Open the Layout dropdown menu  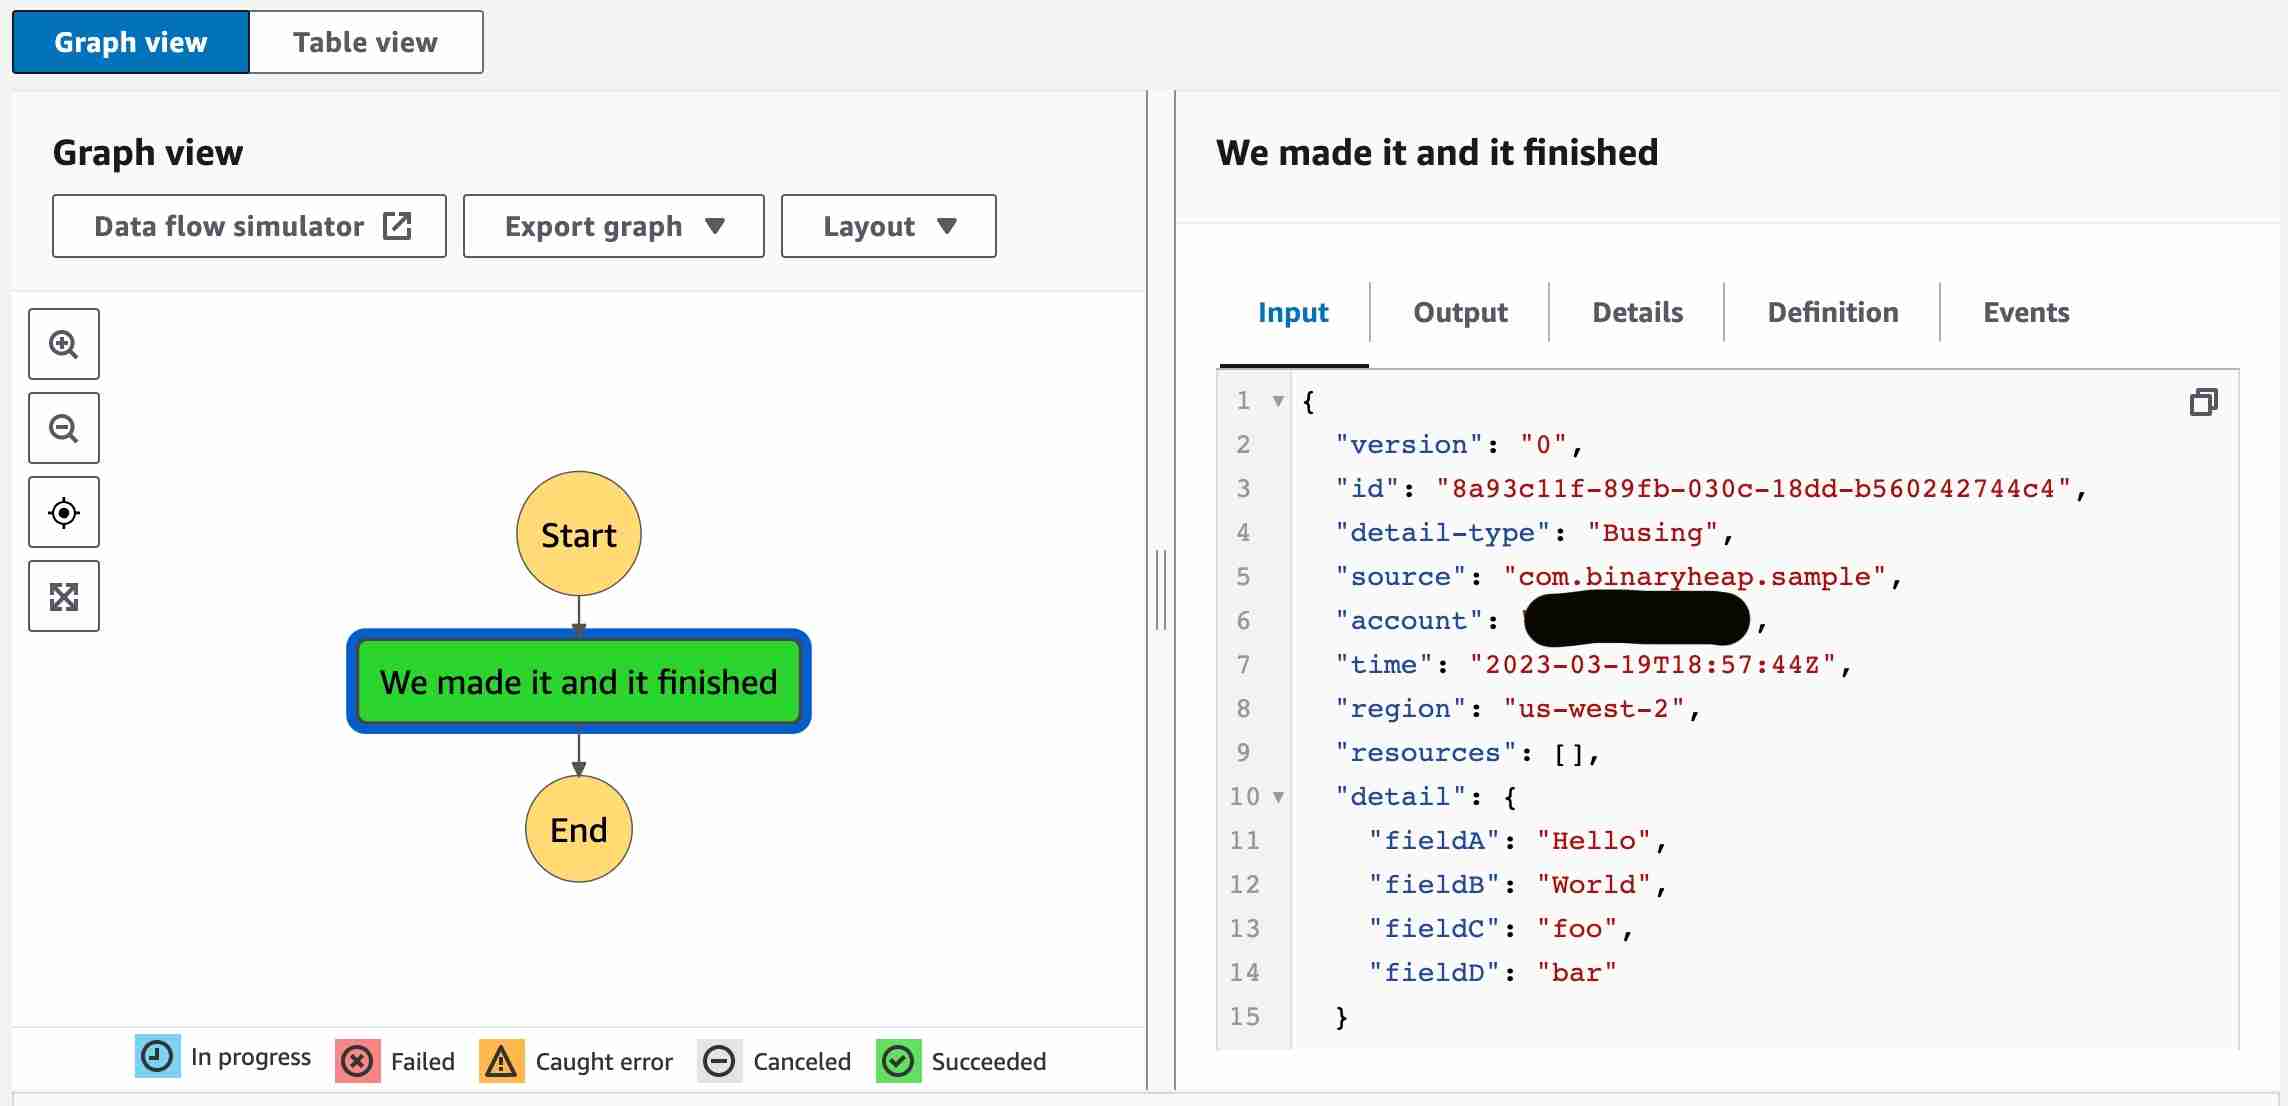pos(888,226)
